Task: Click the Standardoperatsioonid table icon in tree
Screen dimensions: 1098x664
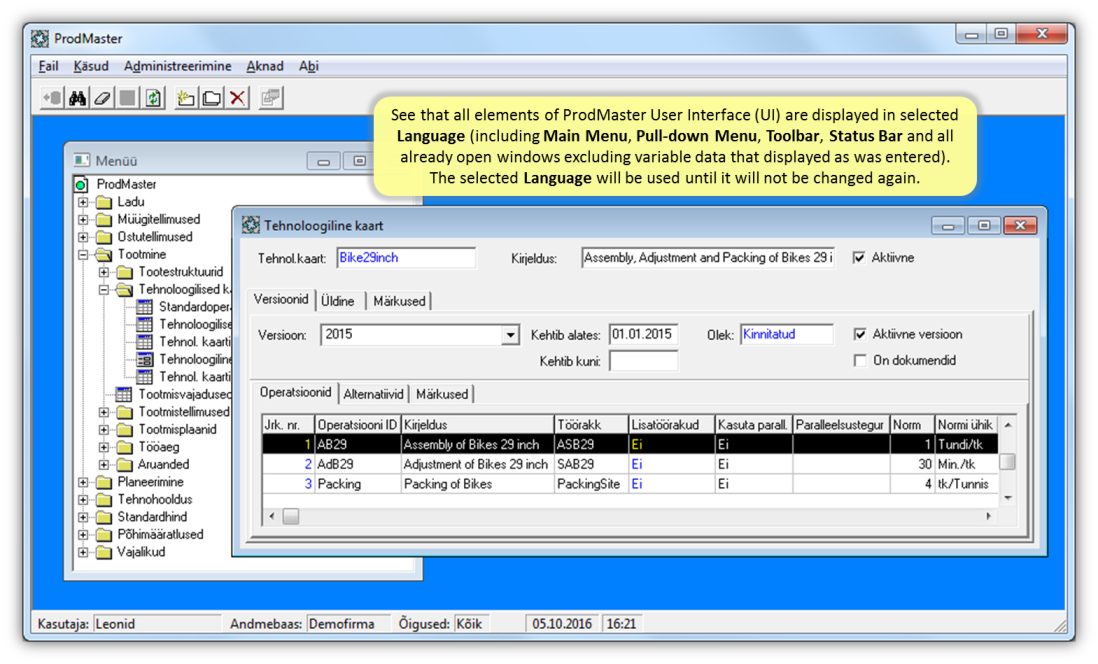Action: click(x=144, y=307)
